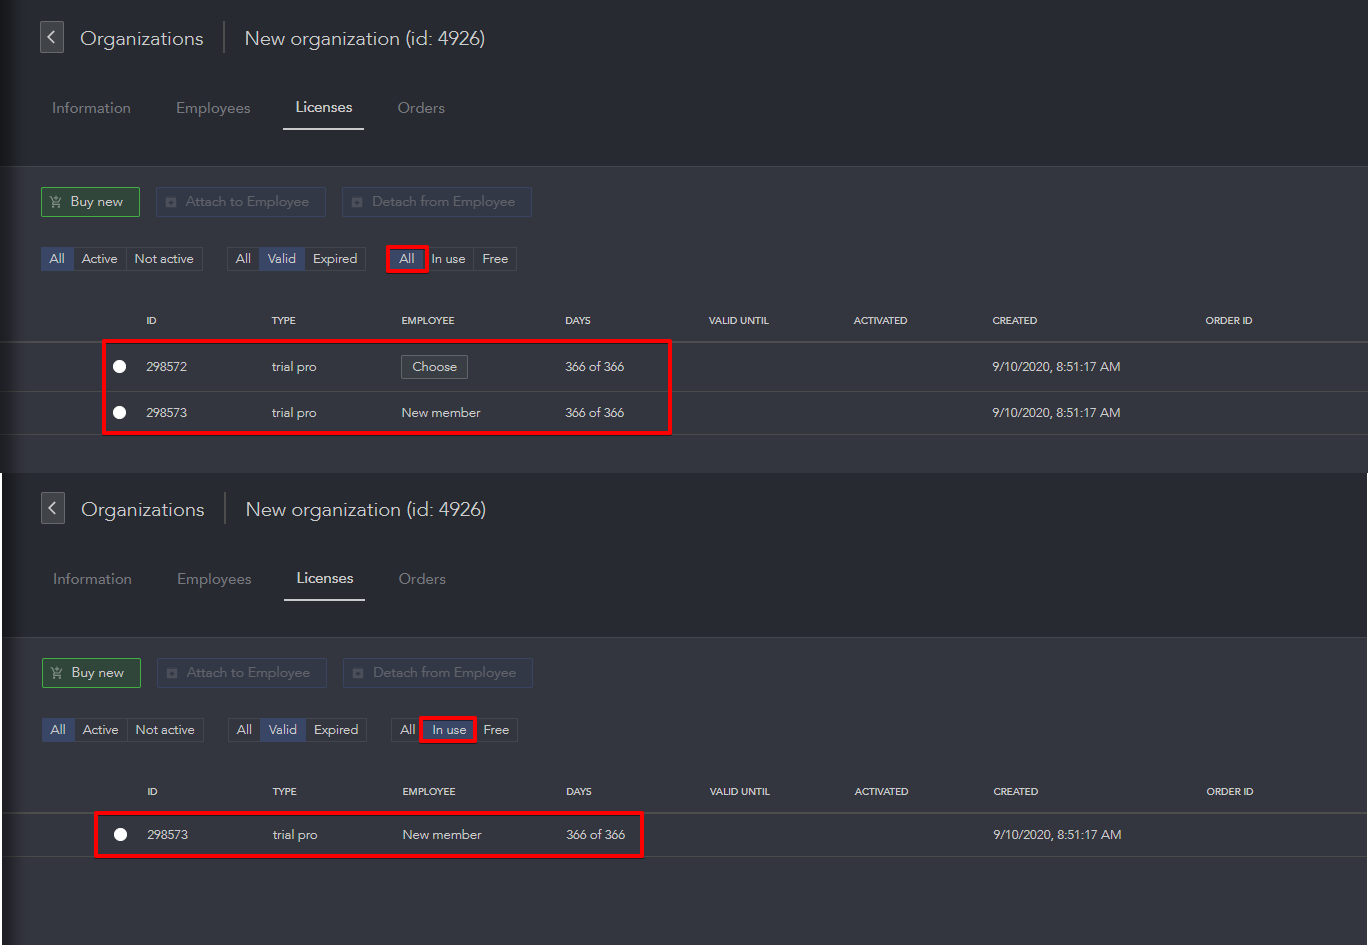Switch to the Information tab
Viewport: 1368px width, 945px height.
(x=91, y=107)
